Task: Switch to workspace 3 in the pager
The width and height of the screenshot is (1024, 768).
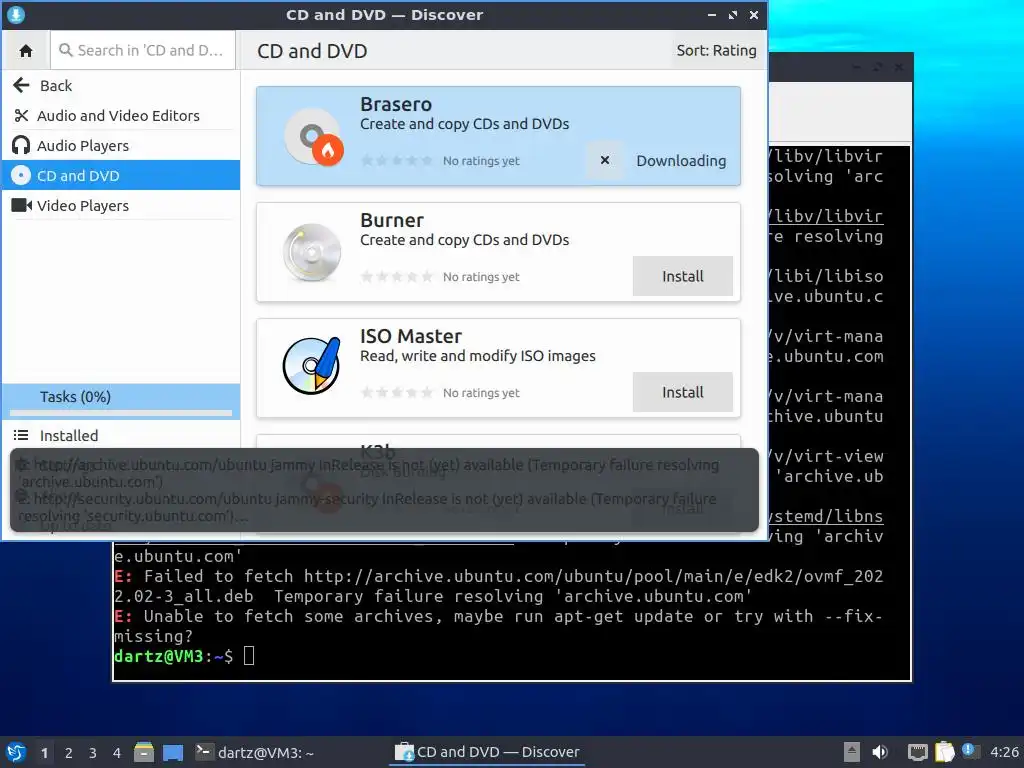Action: click(x=93, y=753)
